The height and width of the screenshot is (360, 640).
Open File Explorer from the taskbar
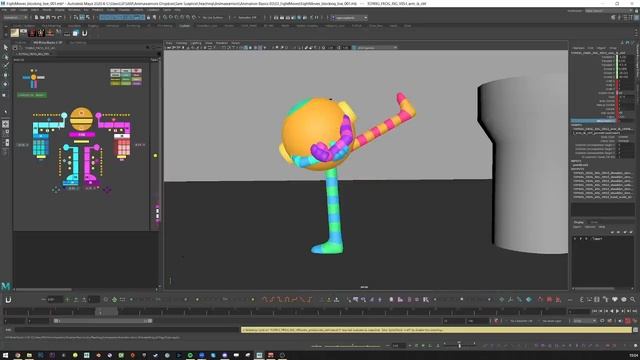[29, 356]
